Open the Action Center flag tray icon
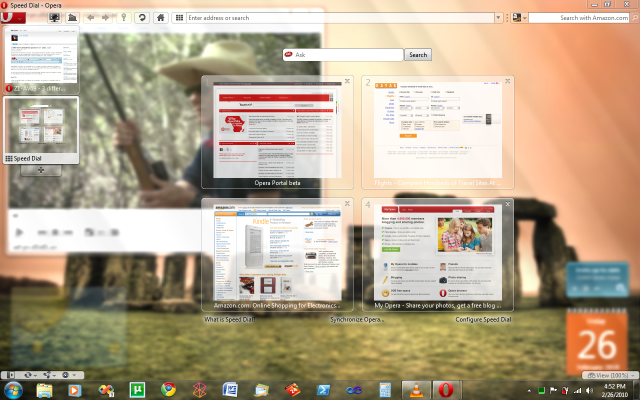The width and height of the screenshot is (640, 400). (553, 391)
